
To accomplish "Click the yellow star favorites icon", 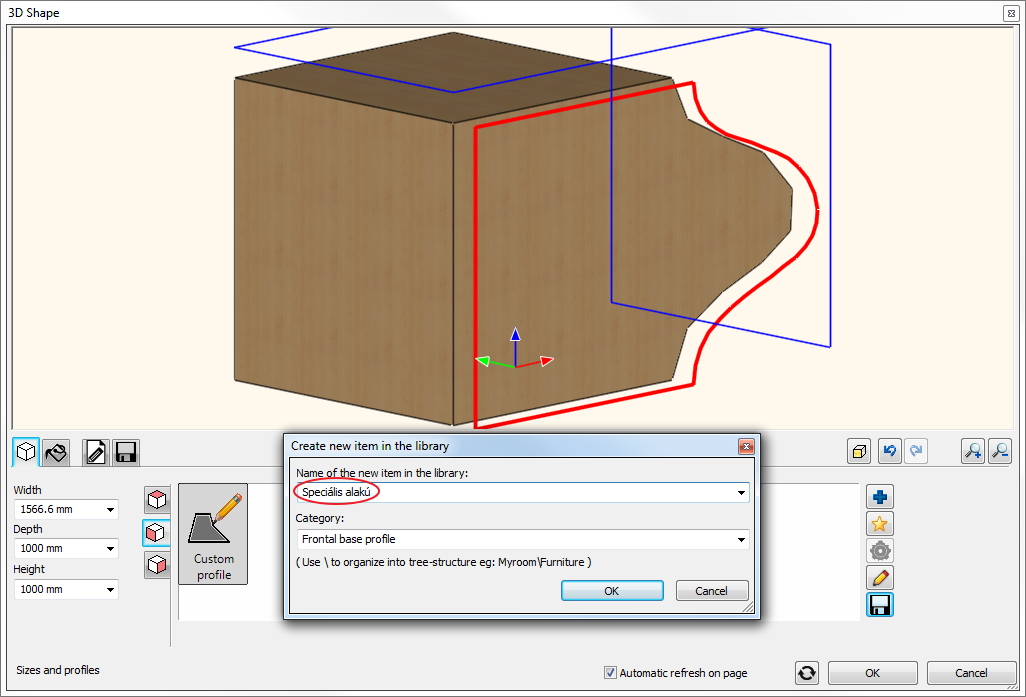I will pyautogui.click(x=880, y=524).
